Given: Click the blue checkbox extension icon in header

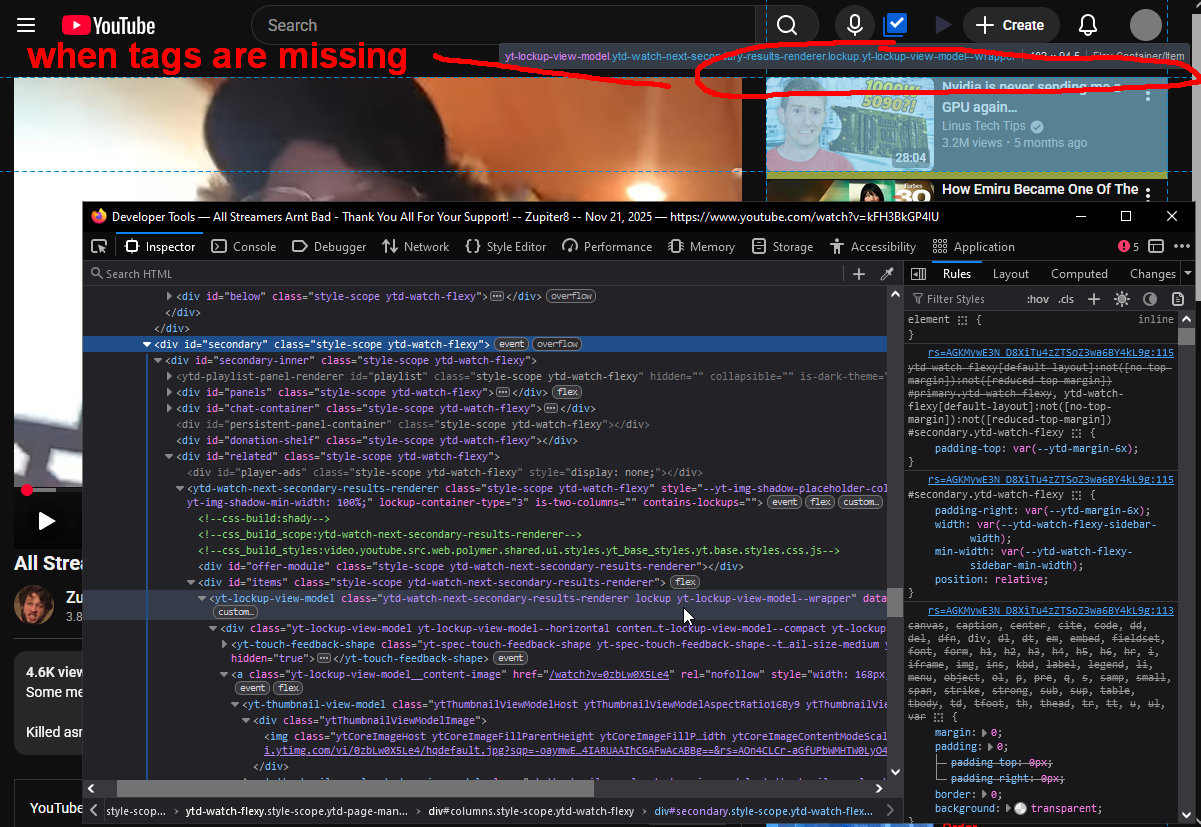Looking at the screenshot, I should [x=895, y=24].
